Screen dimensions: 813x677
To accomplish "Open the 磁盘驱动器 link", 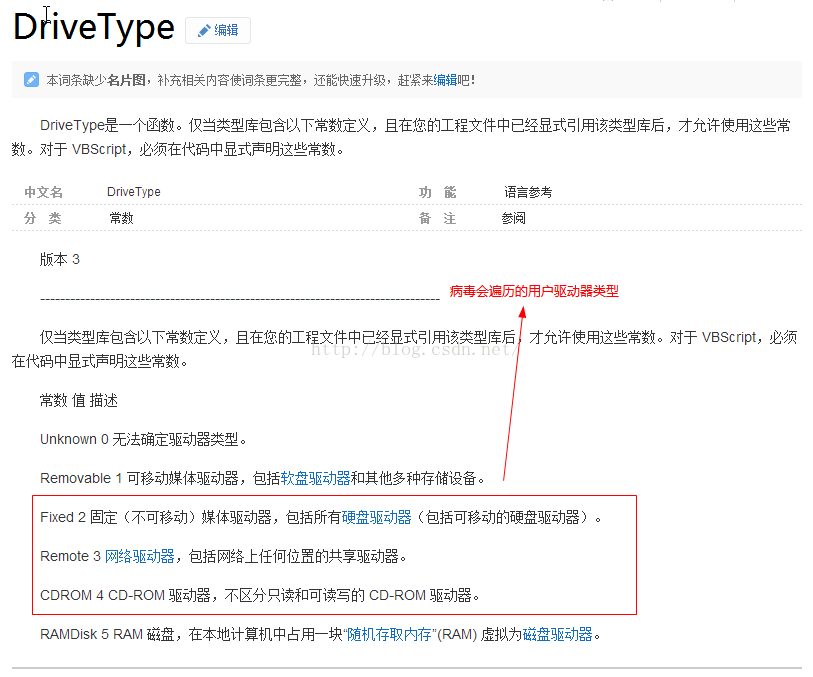I will point(557,634).
